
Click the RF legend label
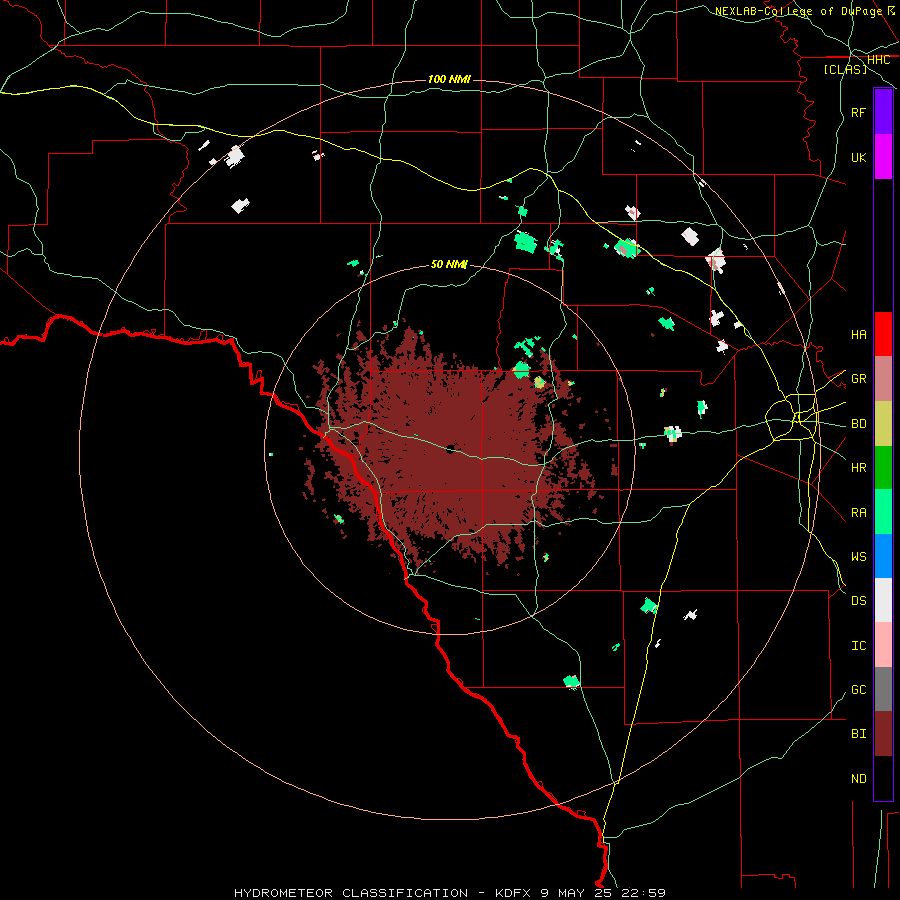pos(858,112)
